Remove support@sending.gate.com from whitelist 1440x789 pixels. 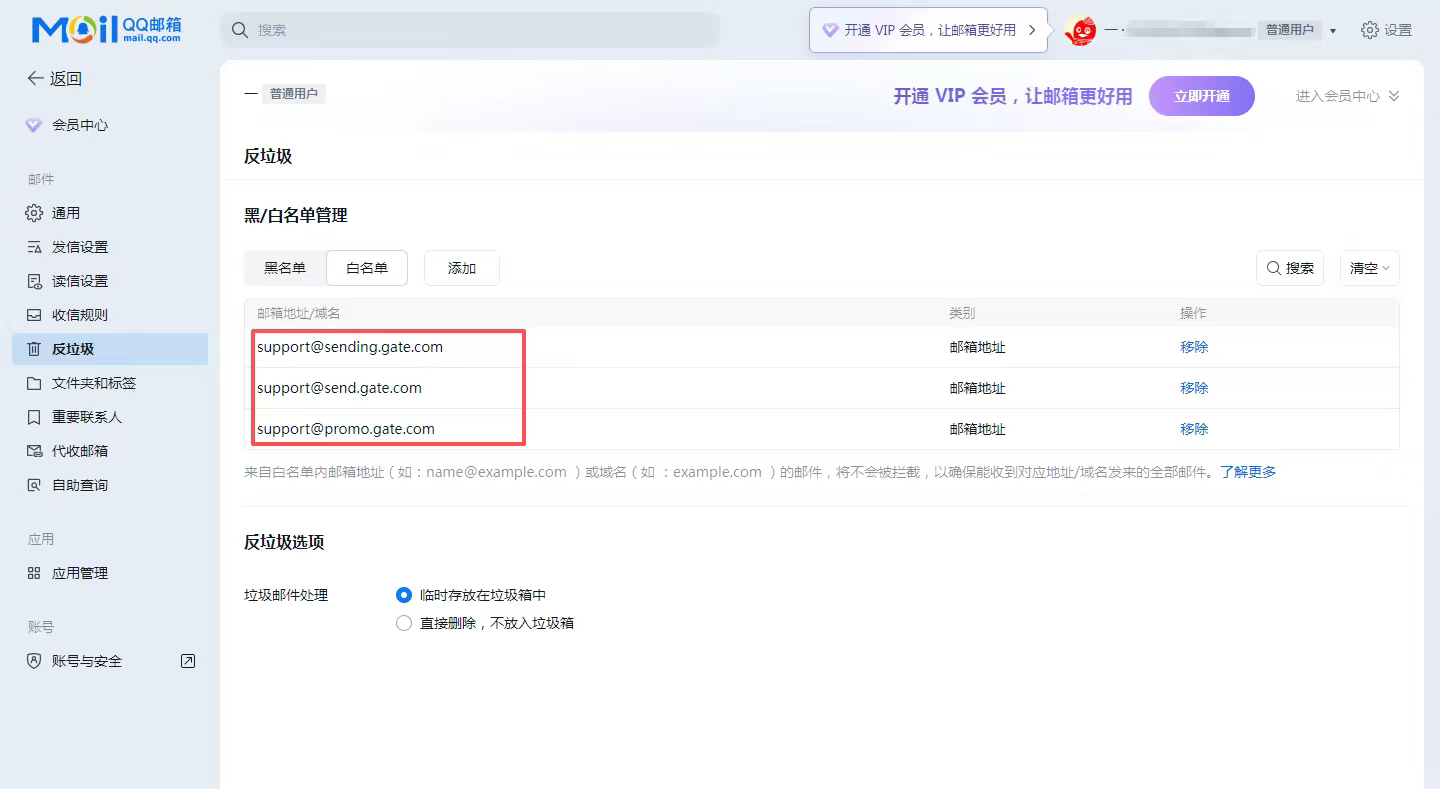[1194, 347]
